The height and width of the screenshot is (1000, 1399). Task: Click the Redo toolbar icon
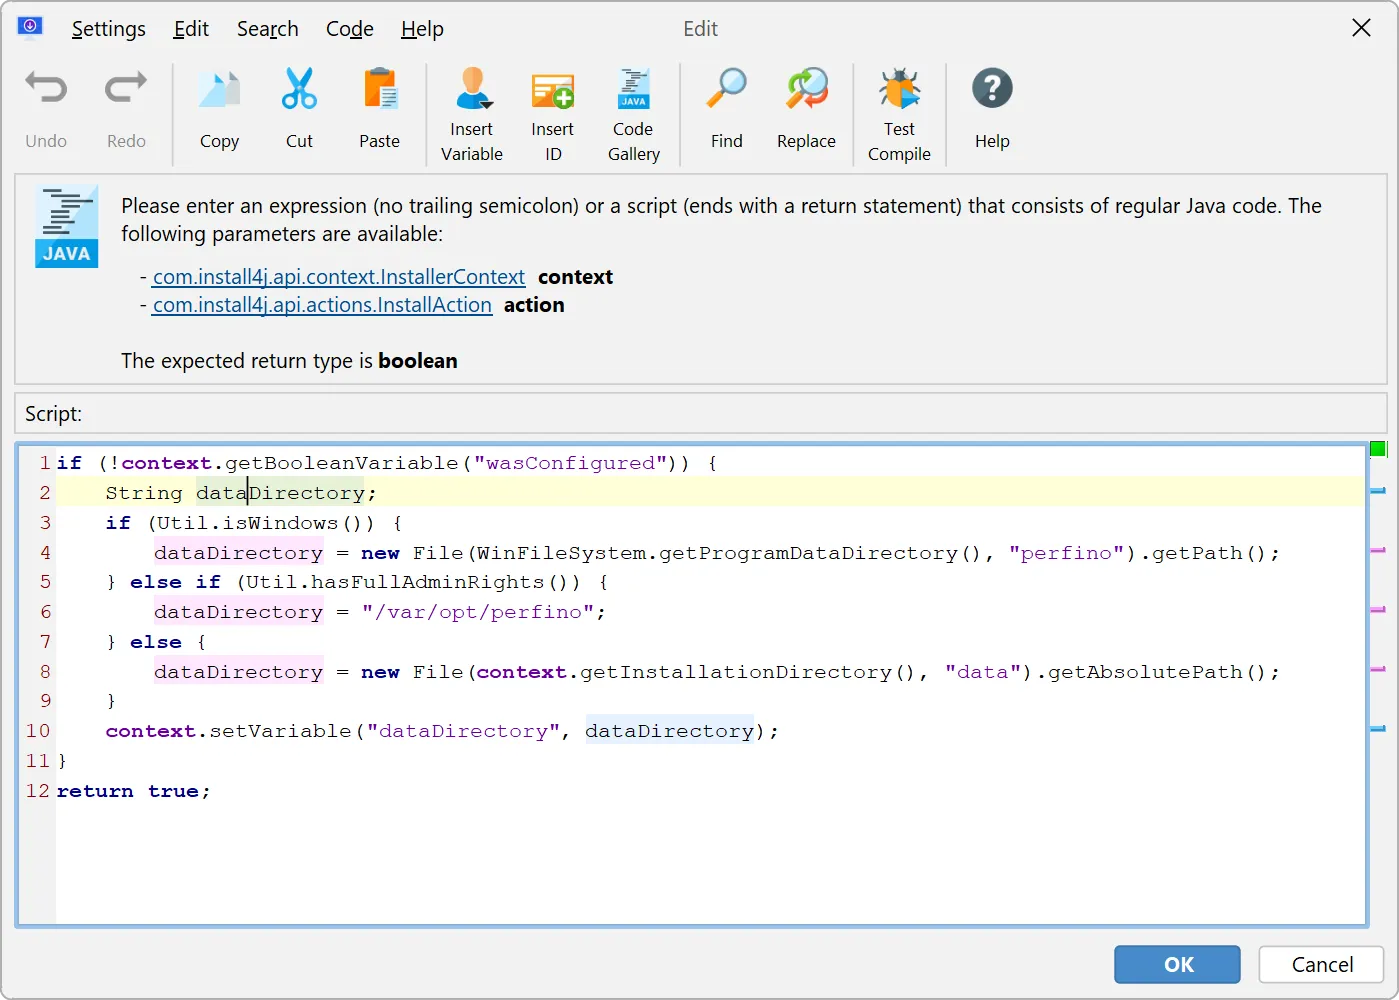(126, 89)
